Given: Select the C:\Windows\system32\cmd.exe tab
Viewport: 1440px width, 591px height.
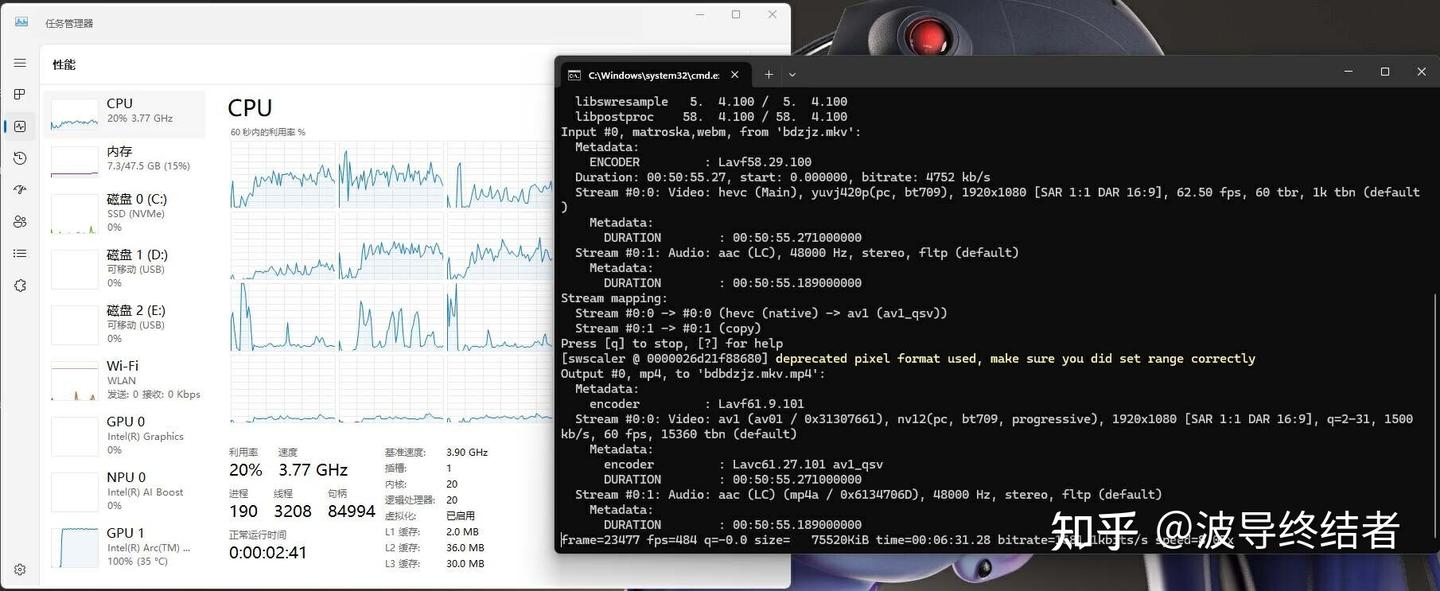Looking at the screenshot, I should [655, 74].
